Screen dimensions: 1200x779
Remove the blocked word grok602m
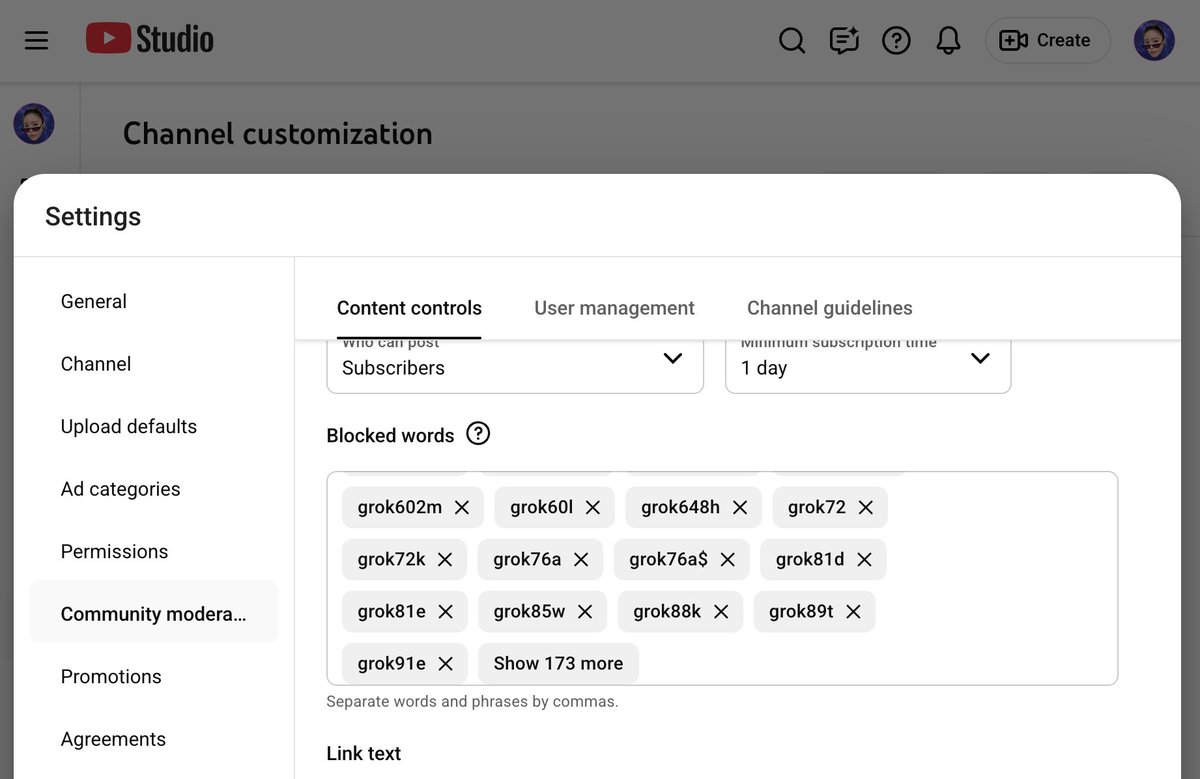(462, 507)
